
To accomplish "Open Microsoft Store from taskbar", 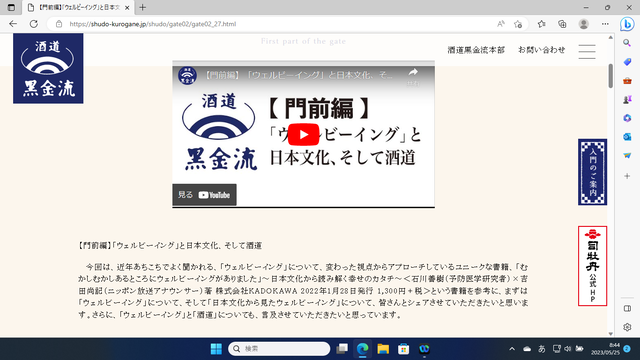I will [x=404, y=349].
